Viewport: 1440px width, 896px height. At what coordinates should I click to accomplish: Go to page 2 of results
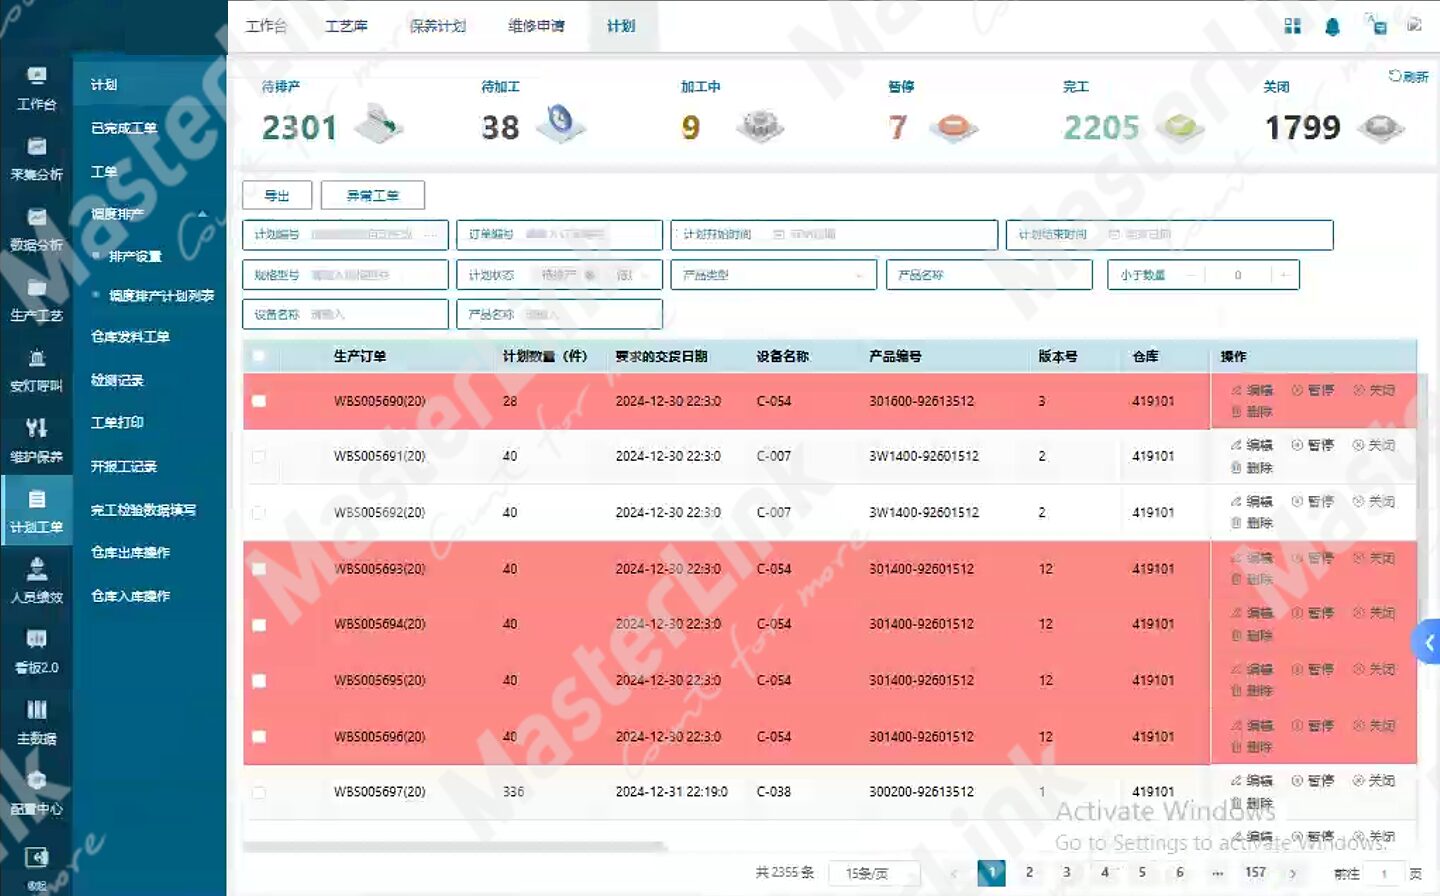tap(1029, 872)
